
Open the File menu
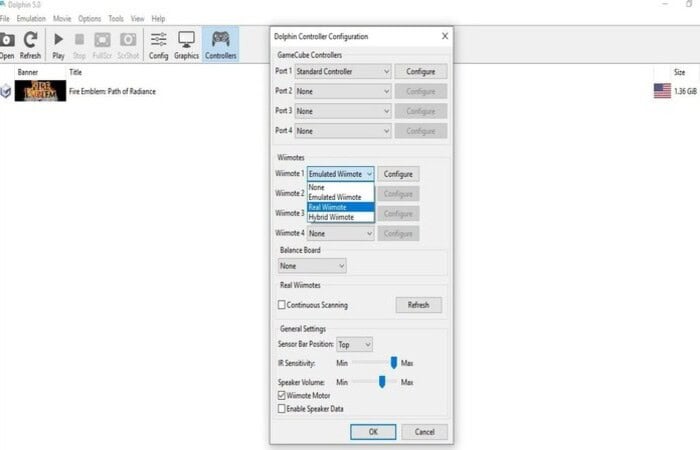[x=5, y=18]
